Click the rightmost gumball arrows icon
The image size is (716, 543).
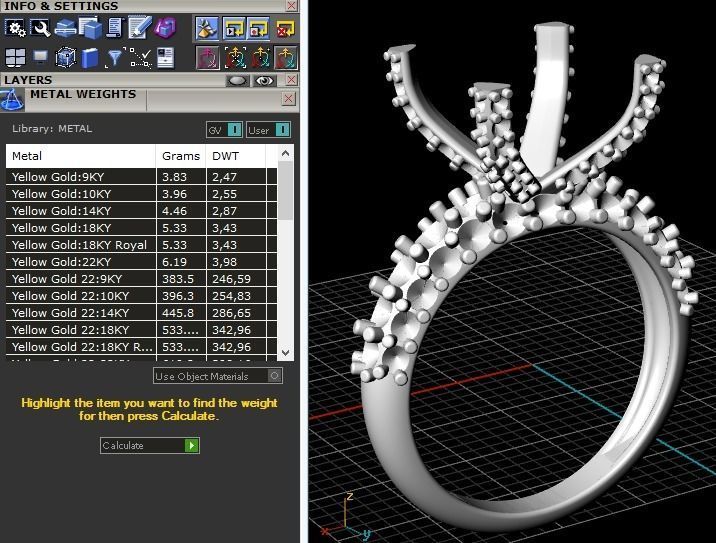tap(286, 58)
